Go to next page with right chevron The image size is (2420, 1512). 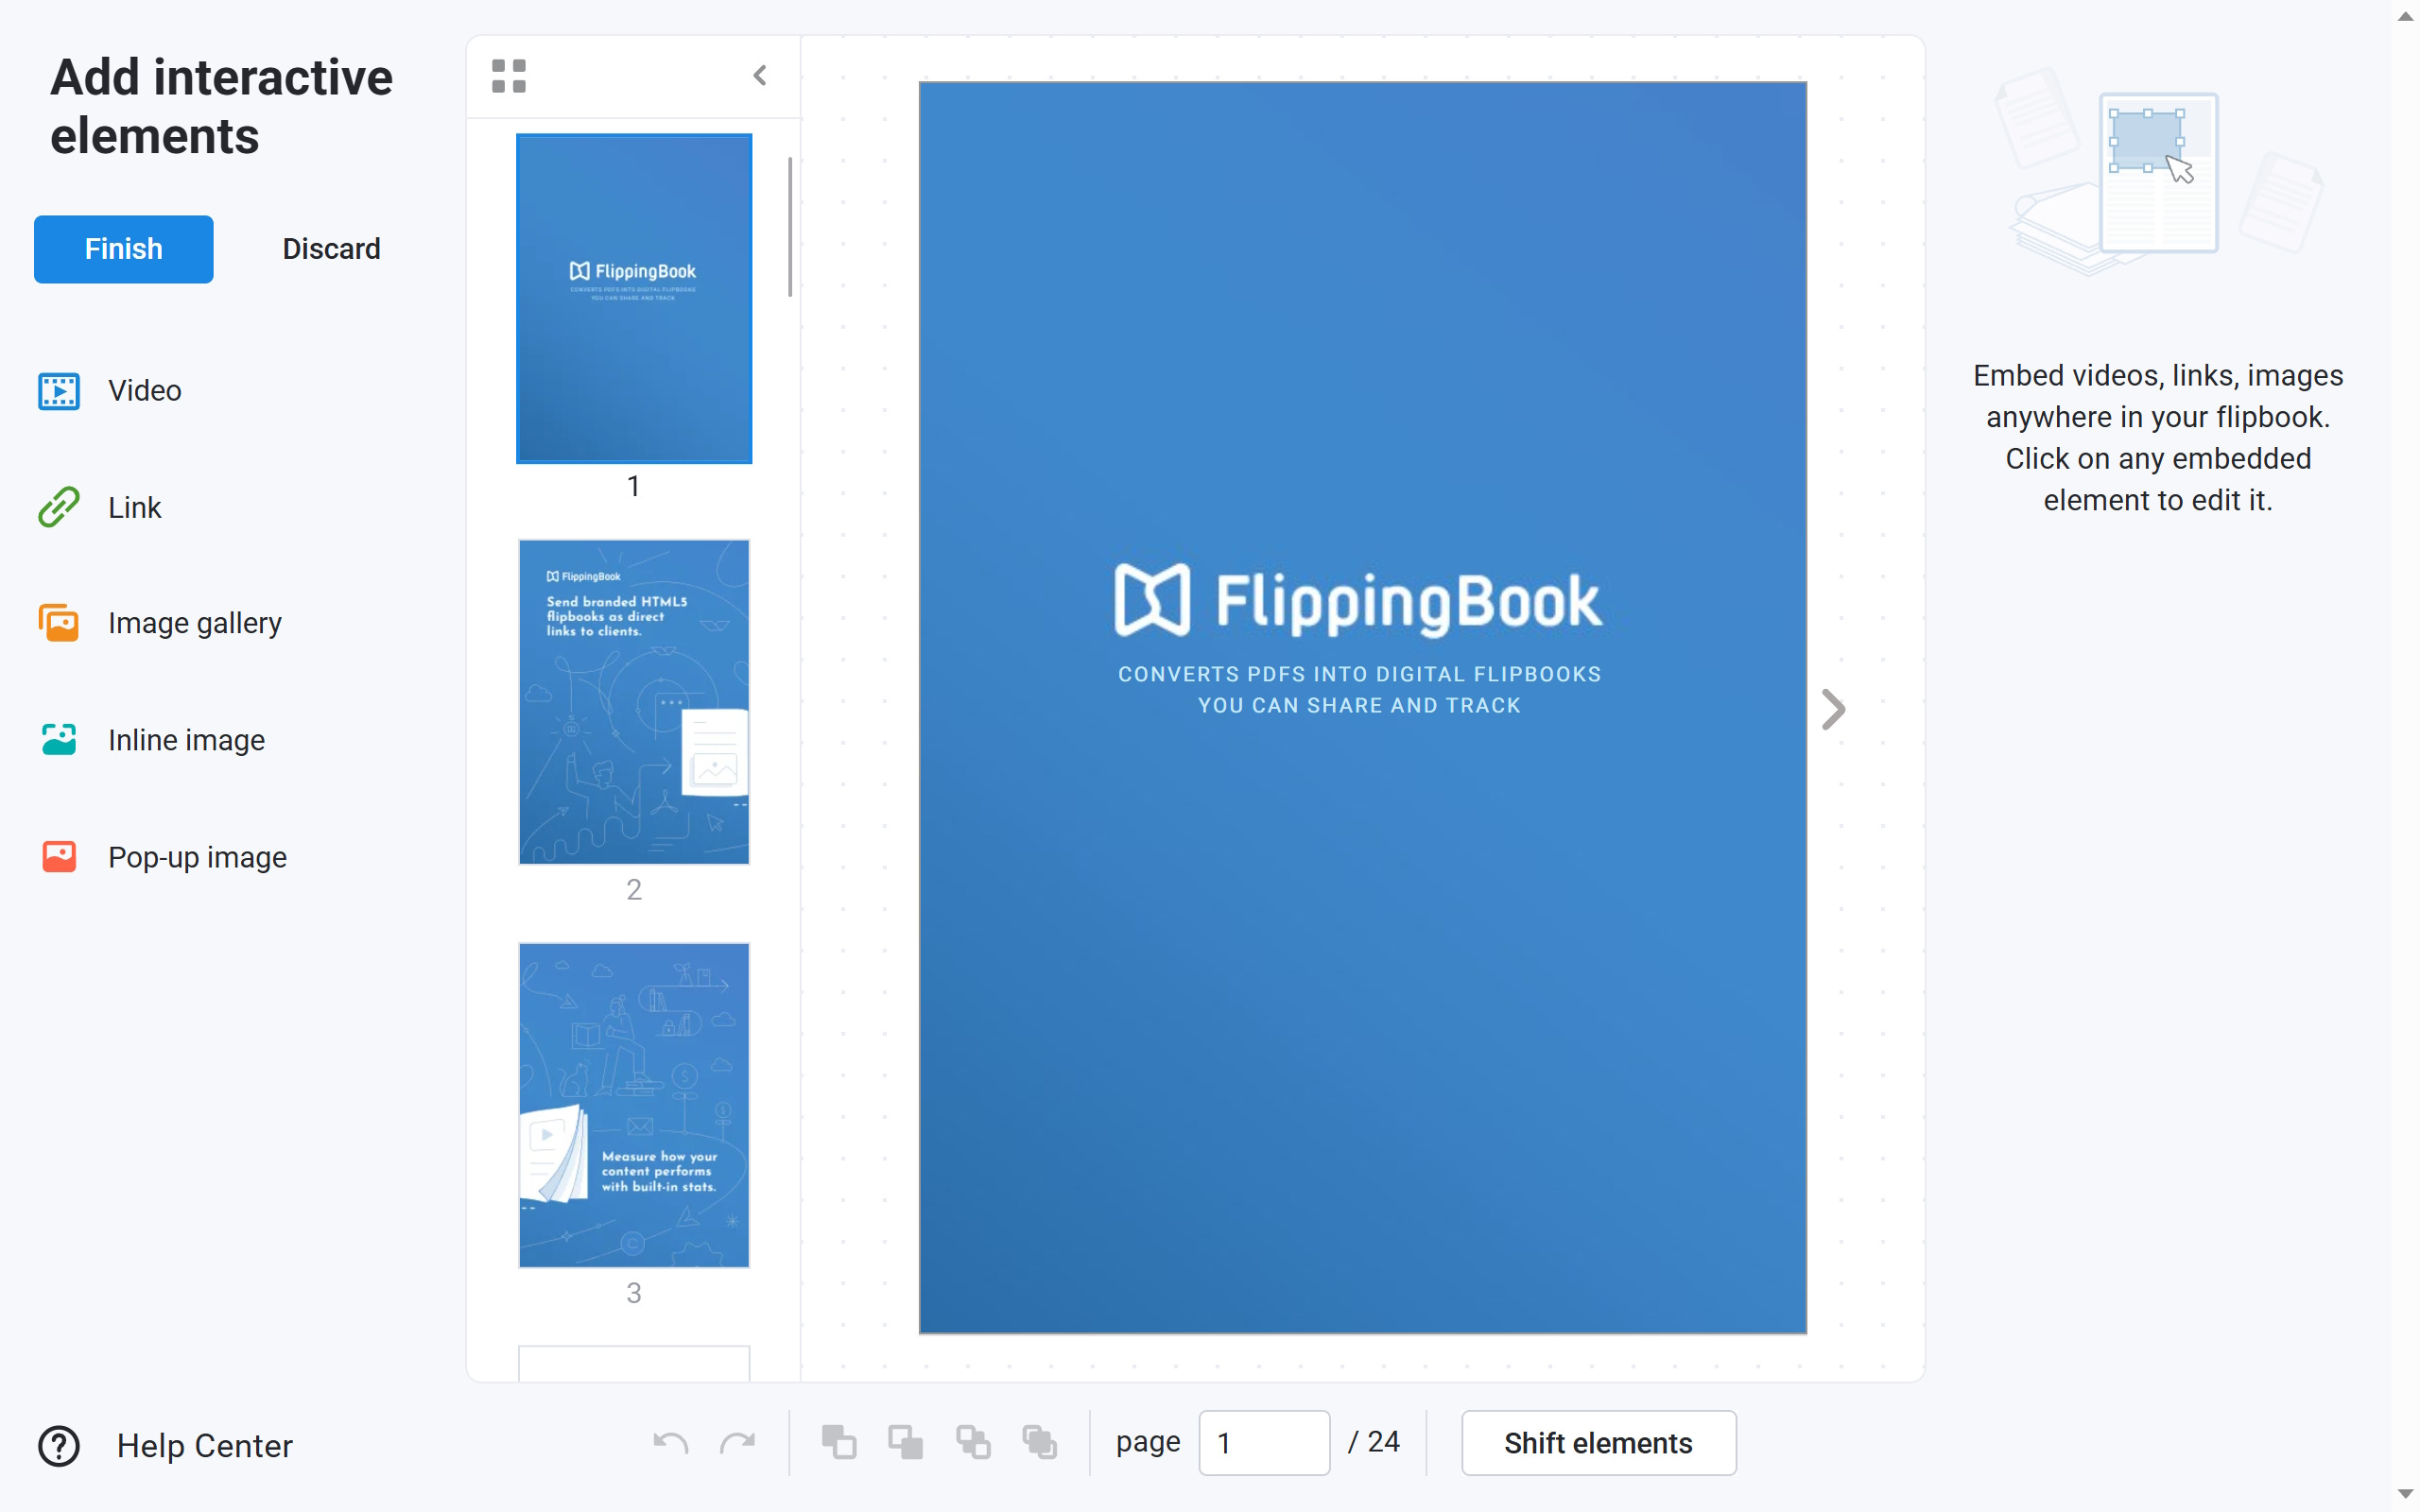point(1833,710)
